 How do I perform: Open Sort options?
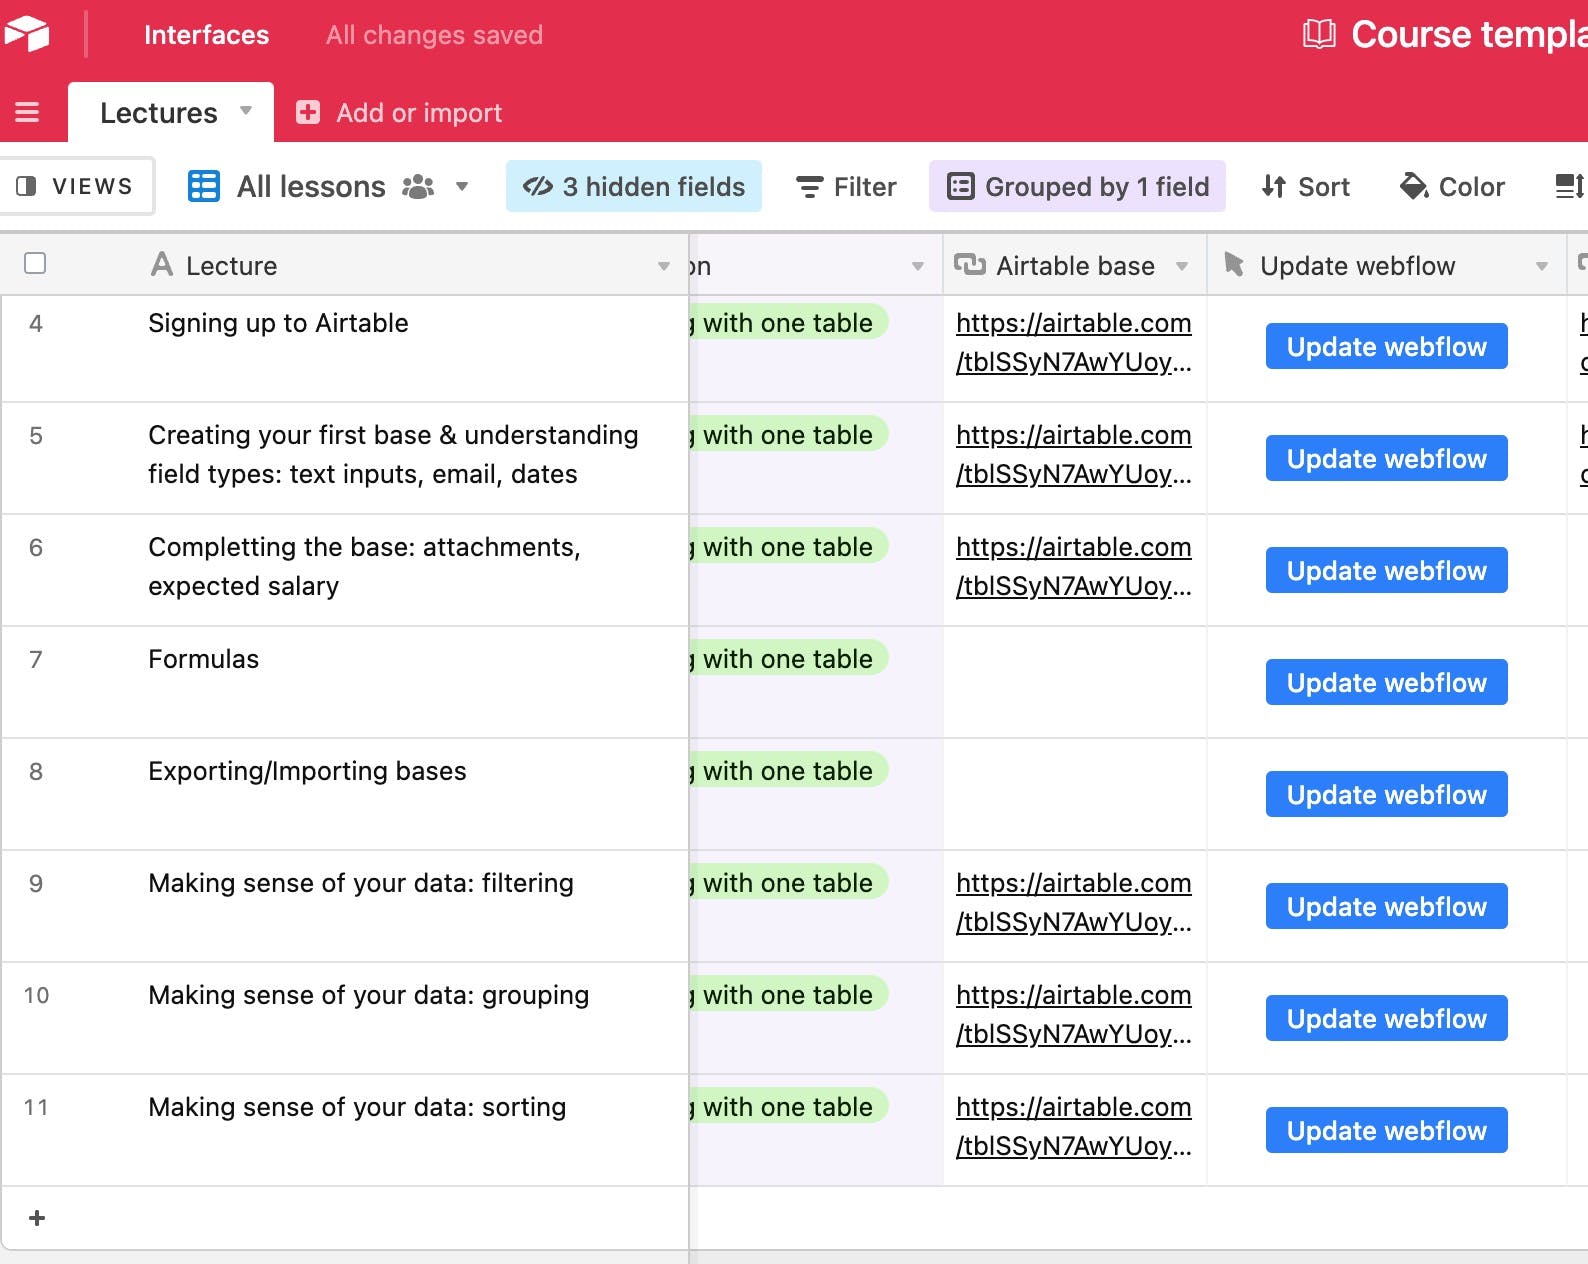coord(1306,186)
